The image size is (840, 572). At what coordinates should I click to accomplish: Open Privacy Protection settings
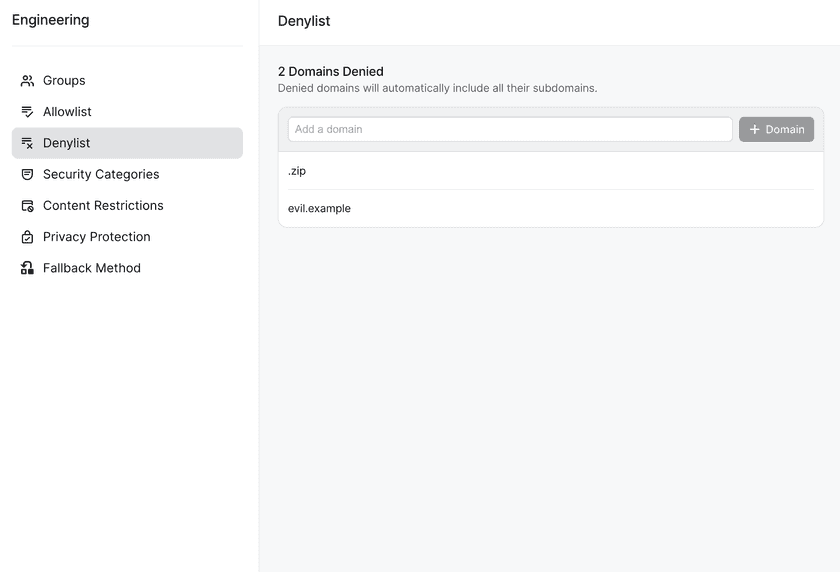click(x=97, y=237)
